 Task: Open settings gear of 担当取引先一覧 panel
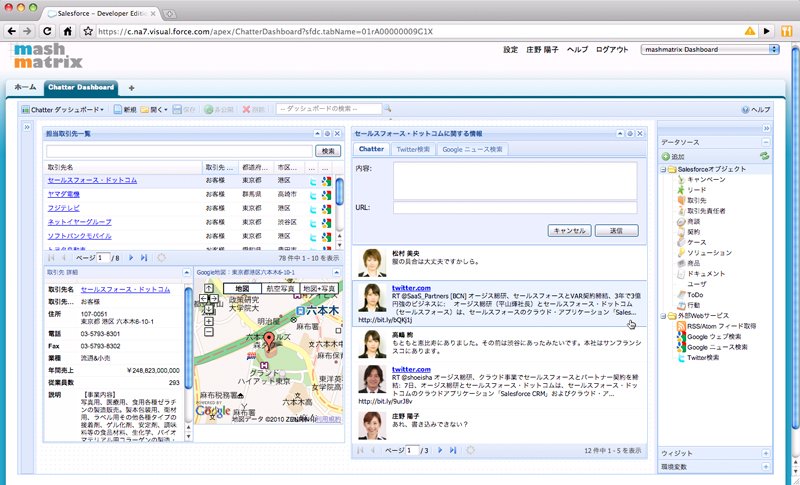click(x=328, y=134)
